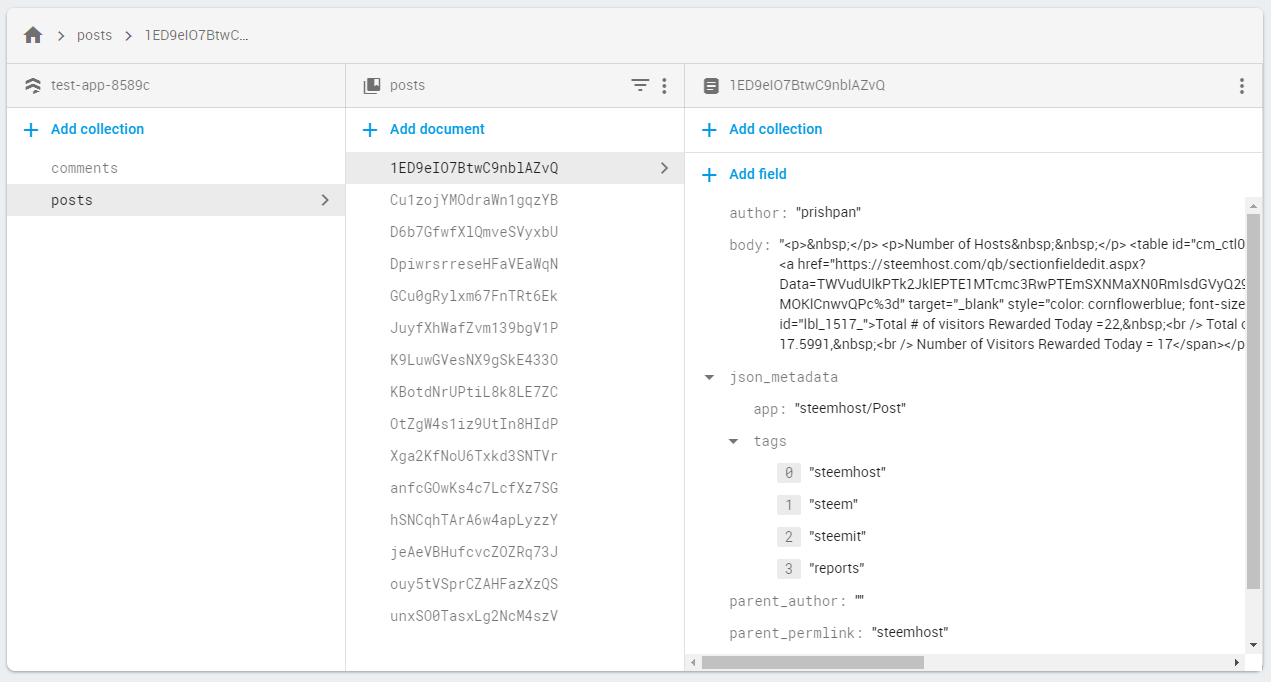The image size is (1271, 682).
Task: Click the test-app-8589c database icon
Action: 33,86
